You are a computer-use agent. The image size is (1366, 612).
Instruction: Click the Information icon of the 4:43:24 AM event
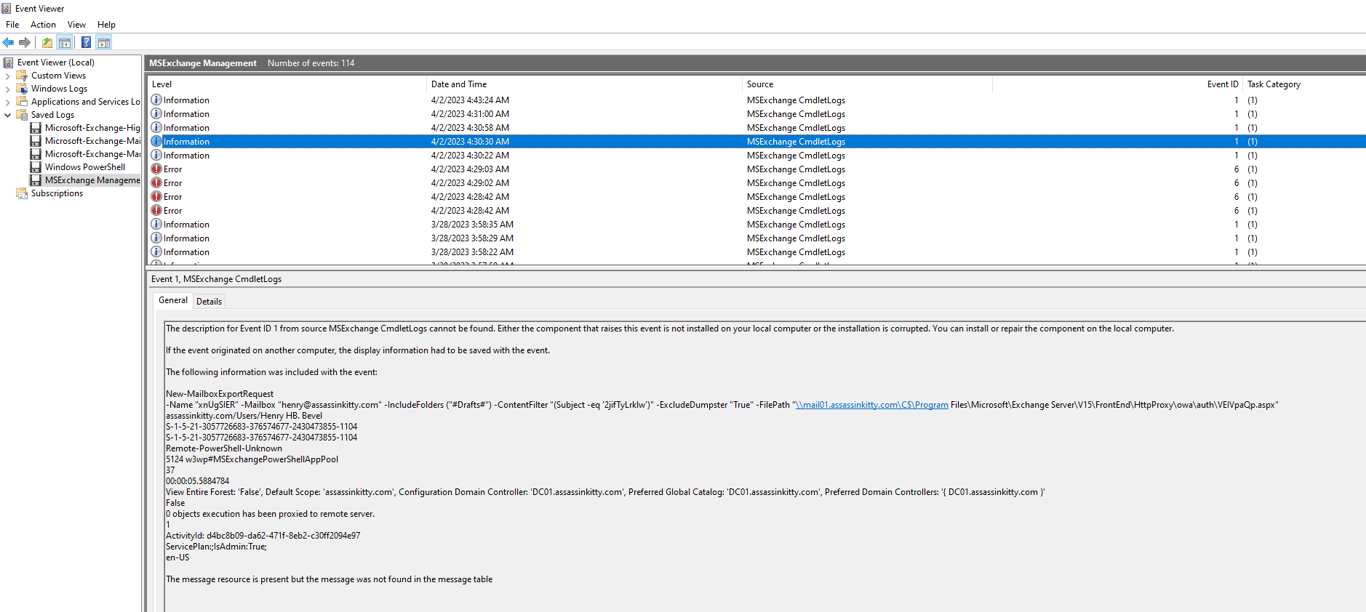click(x=156, y=100)
